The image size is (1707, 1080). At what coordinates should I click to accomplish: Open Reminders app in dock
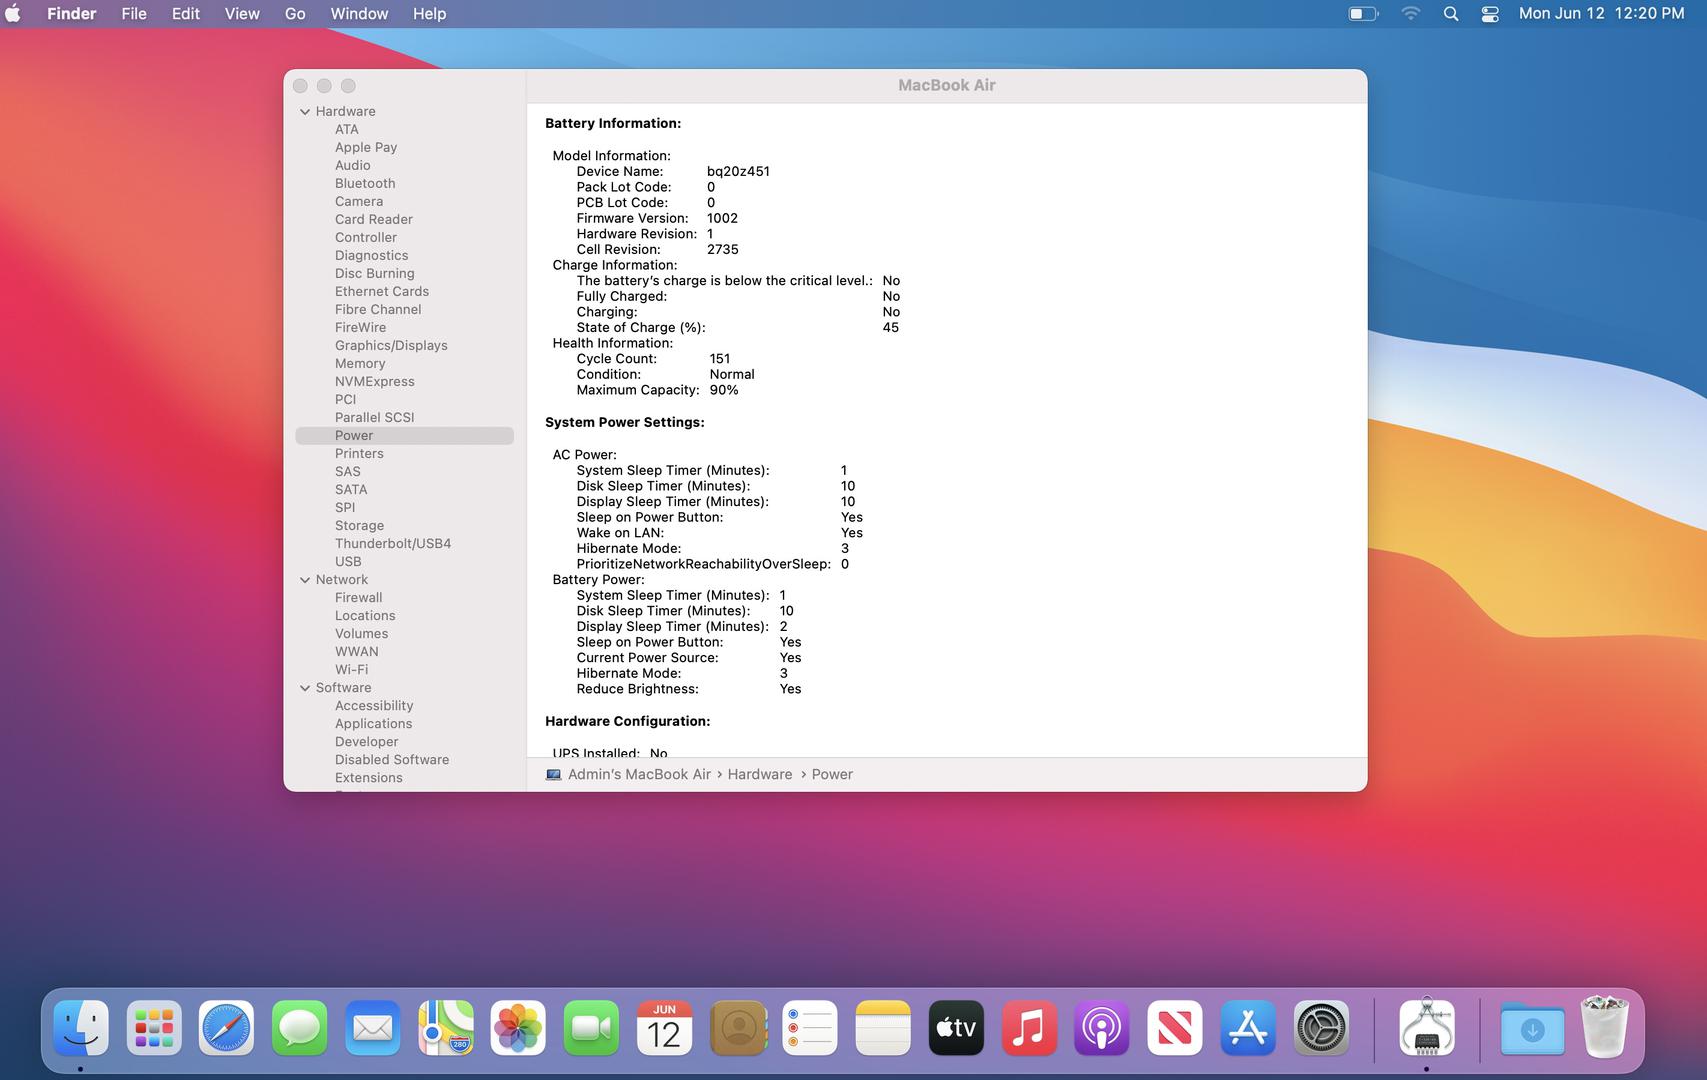tap(810, 1028)
